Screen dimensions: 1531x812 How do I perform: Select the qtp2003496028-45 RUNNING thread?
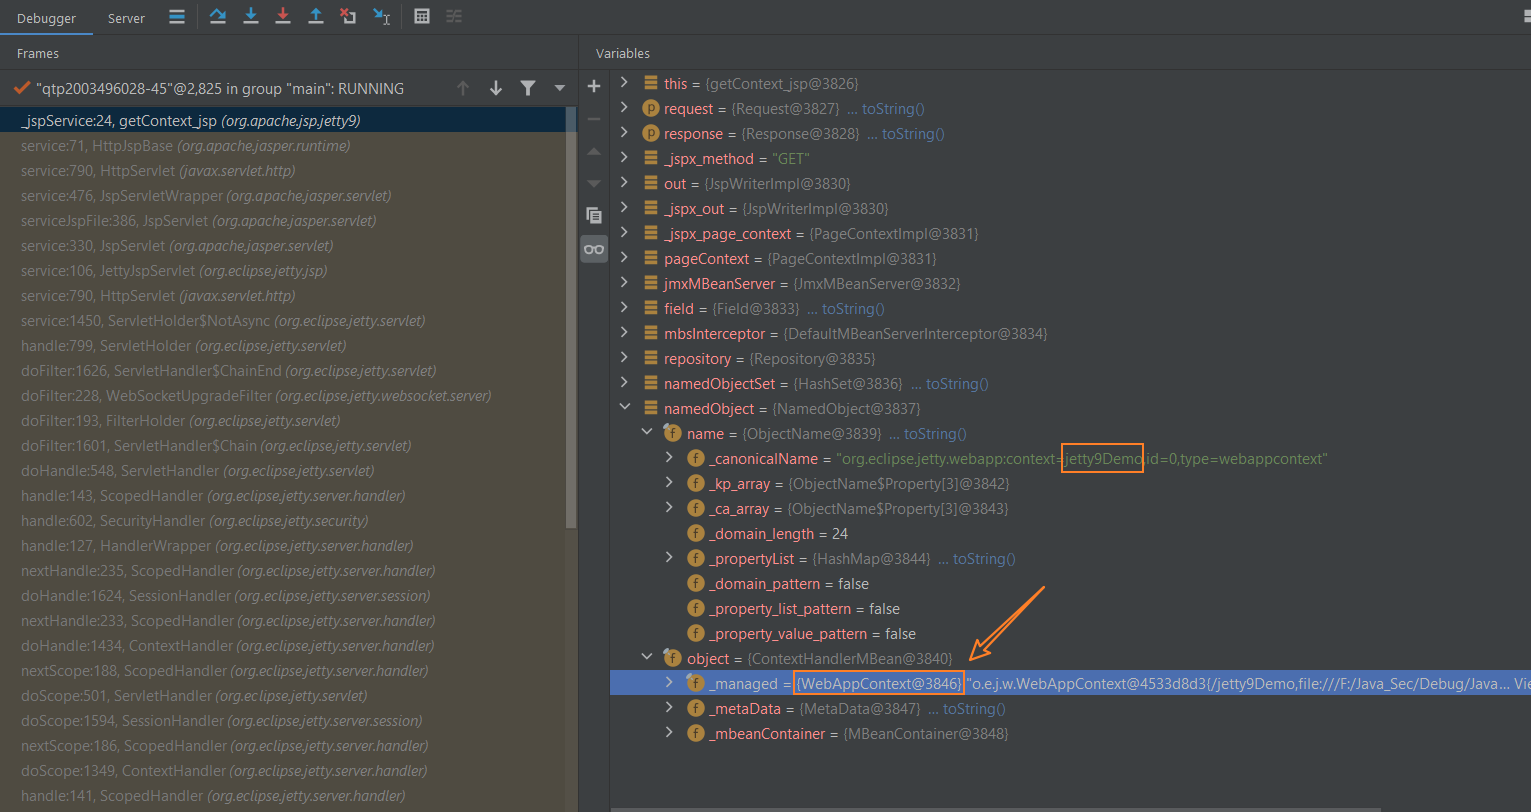[220, 88]
